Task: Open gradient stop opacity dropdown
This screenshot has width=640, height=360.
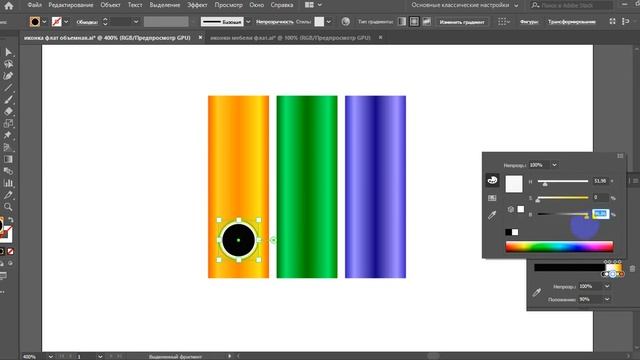Action: click(607, 286)
